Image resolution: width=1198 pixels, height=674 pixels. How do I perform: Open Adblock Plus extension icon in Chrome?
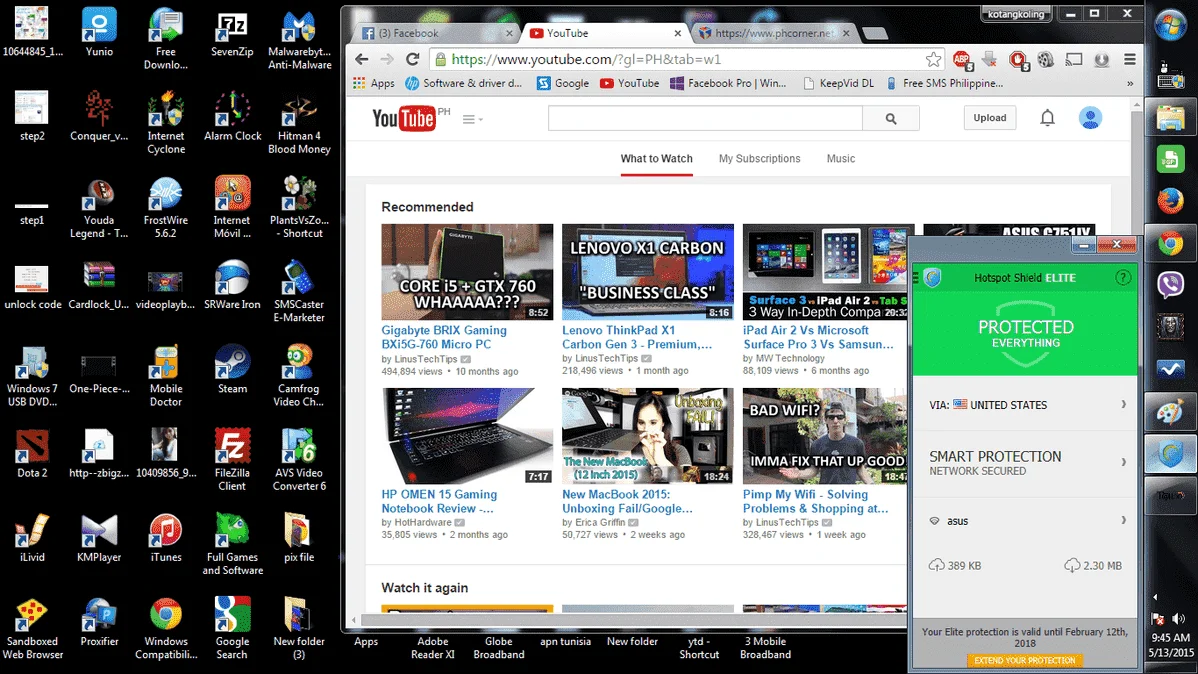962,60
